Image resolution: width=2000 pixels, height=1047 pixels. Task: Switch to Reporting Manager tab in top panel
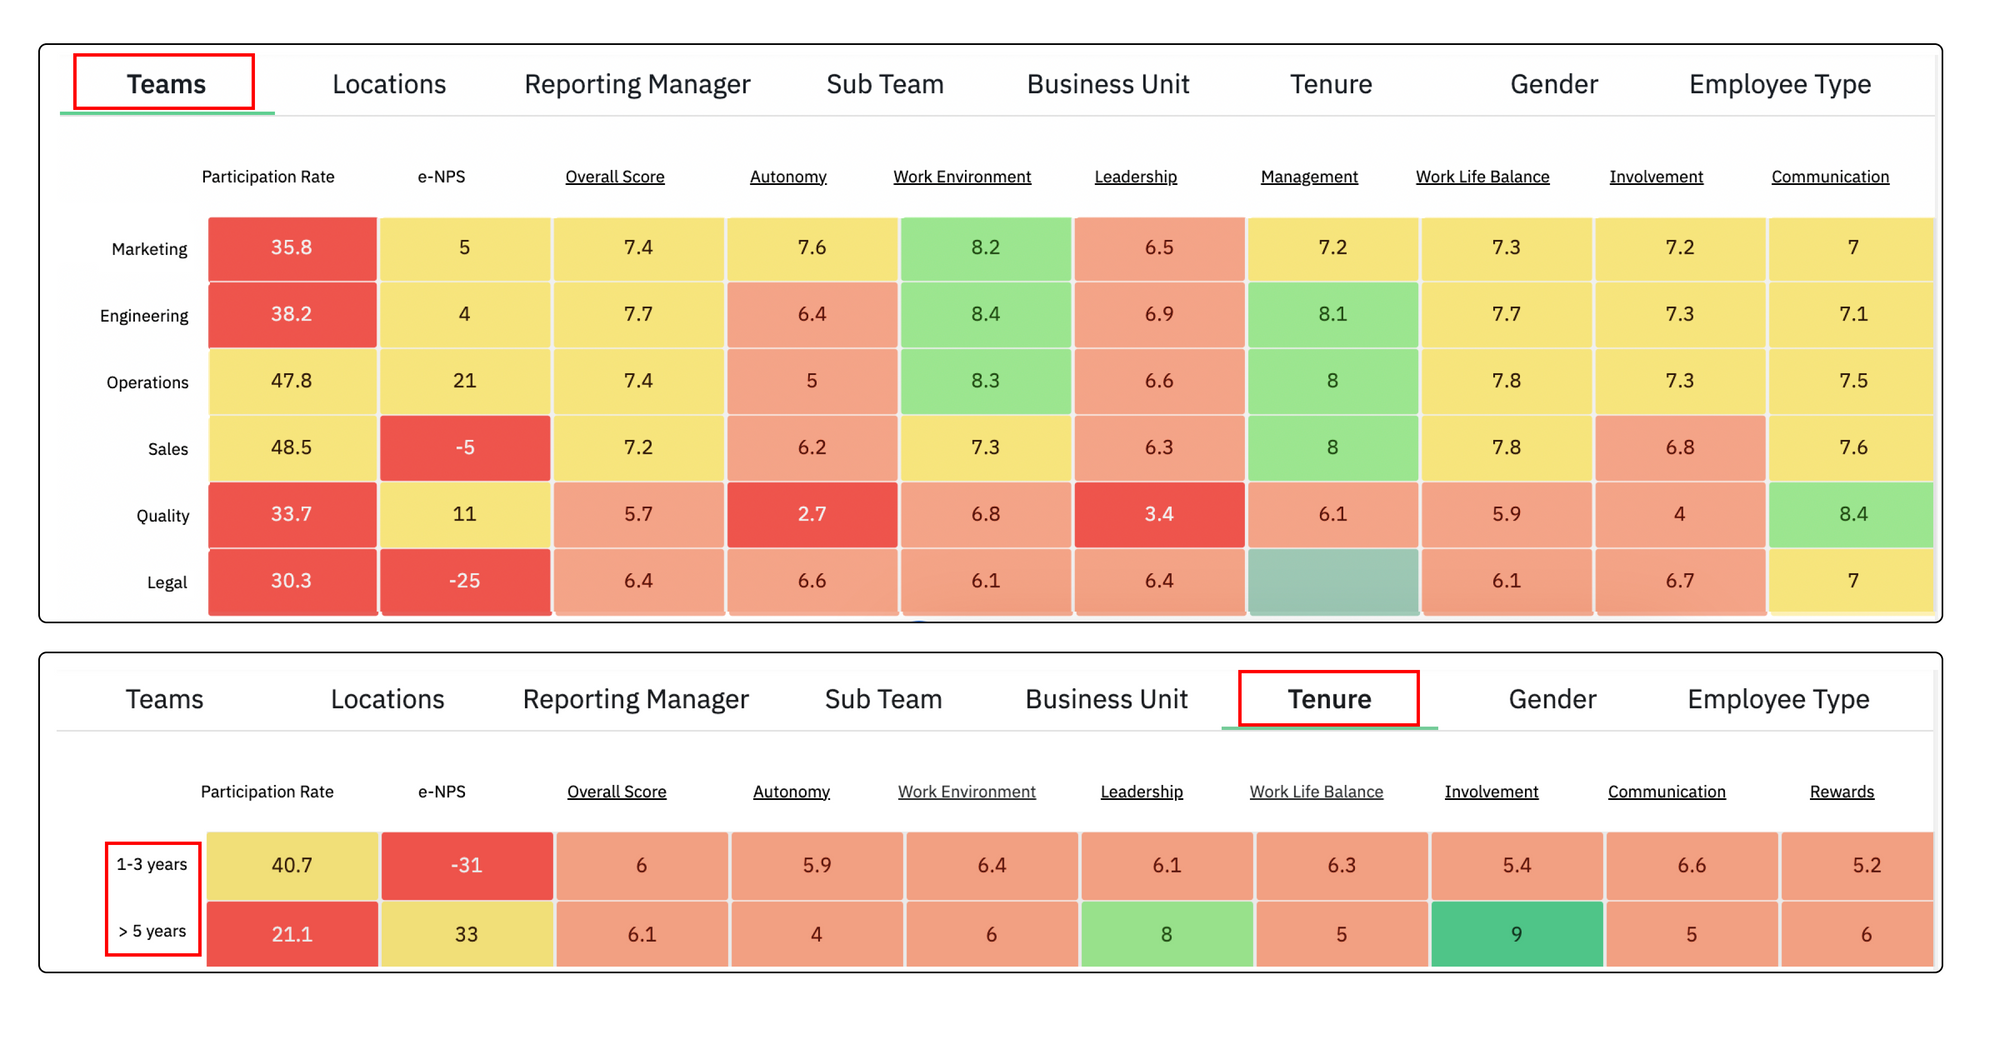coord(637,84)
